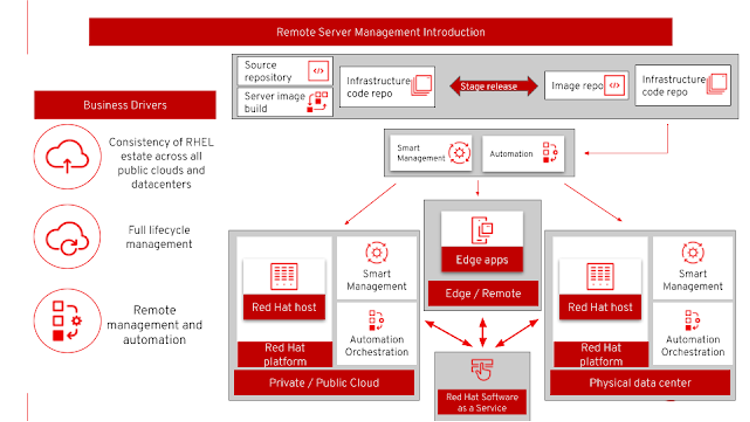Click the server rack icon in Private Cloud panel
The image size is (750, 422).
click(x=284, y=276)
